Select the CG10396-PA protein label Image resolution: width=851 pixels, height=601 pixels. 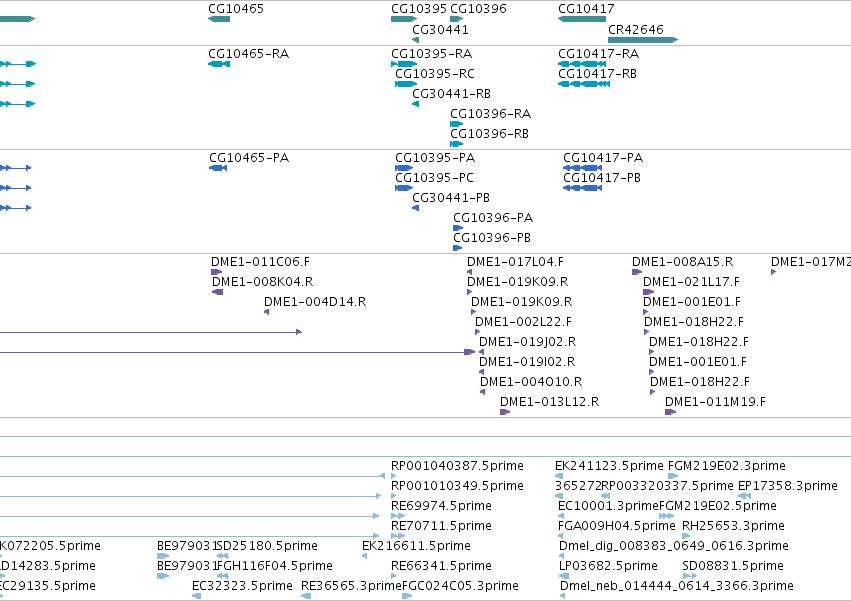click(493, 218)
